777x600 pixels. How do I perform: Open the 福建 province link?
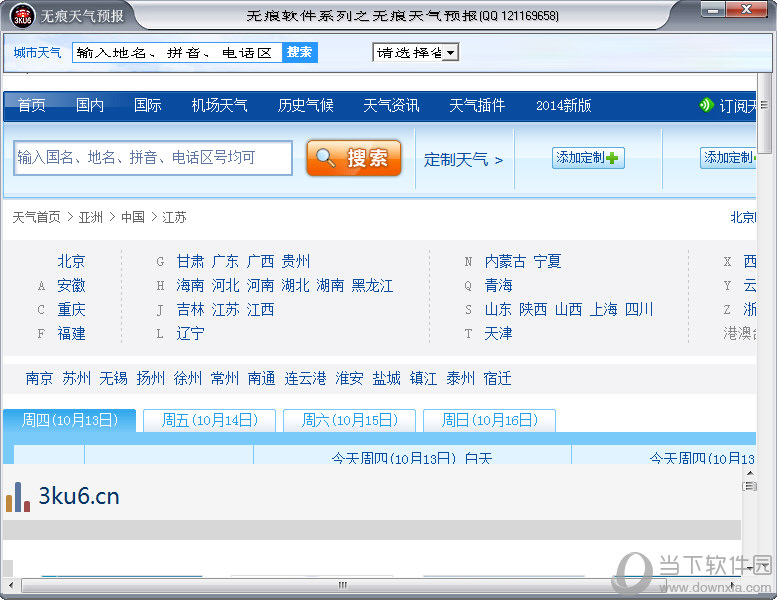(71, 333)
